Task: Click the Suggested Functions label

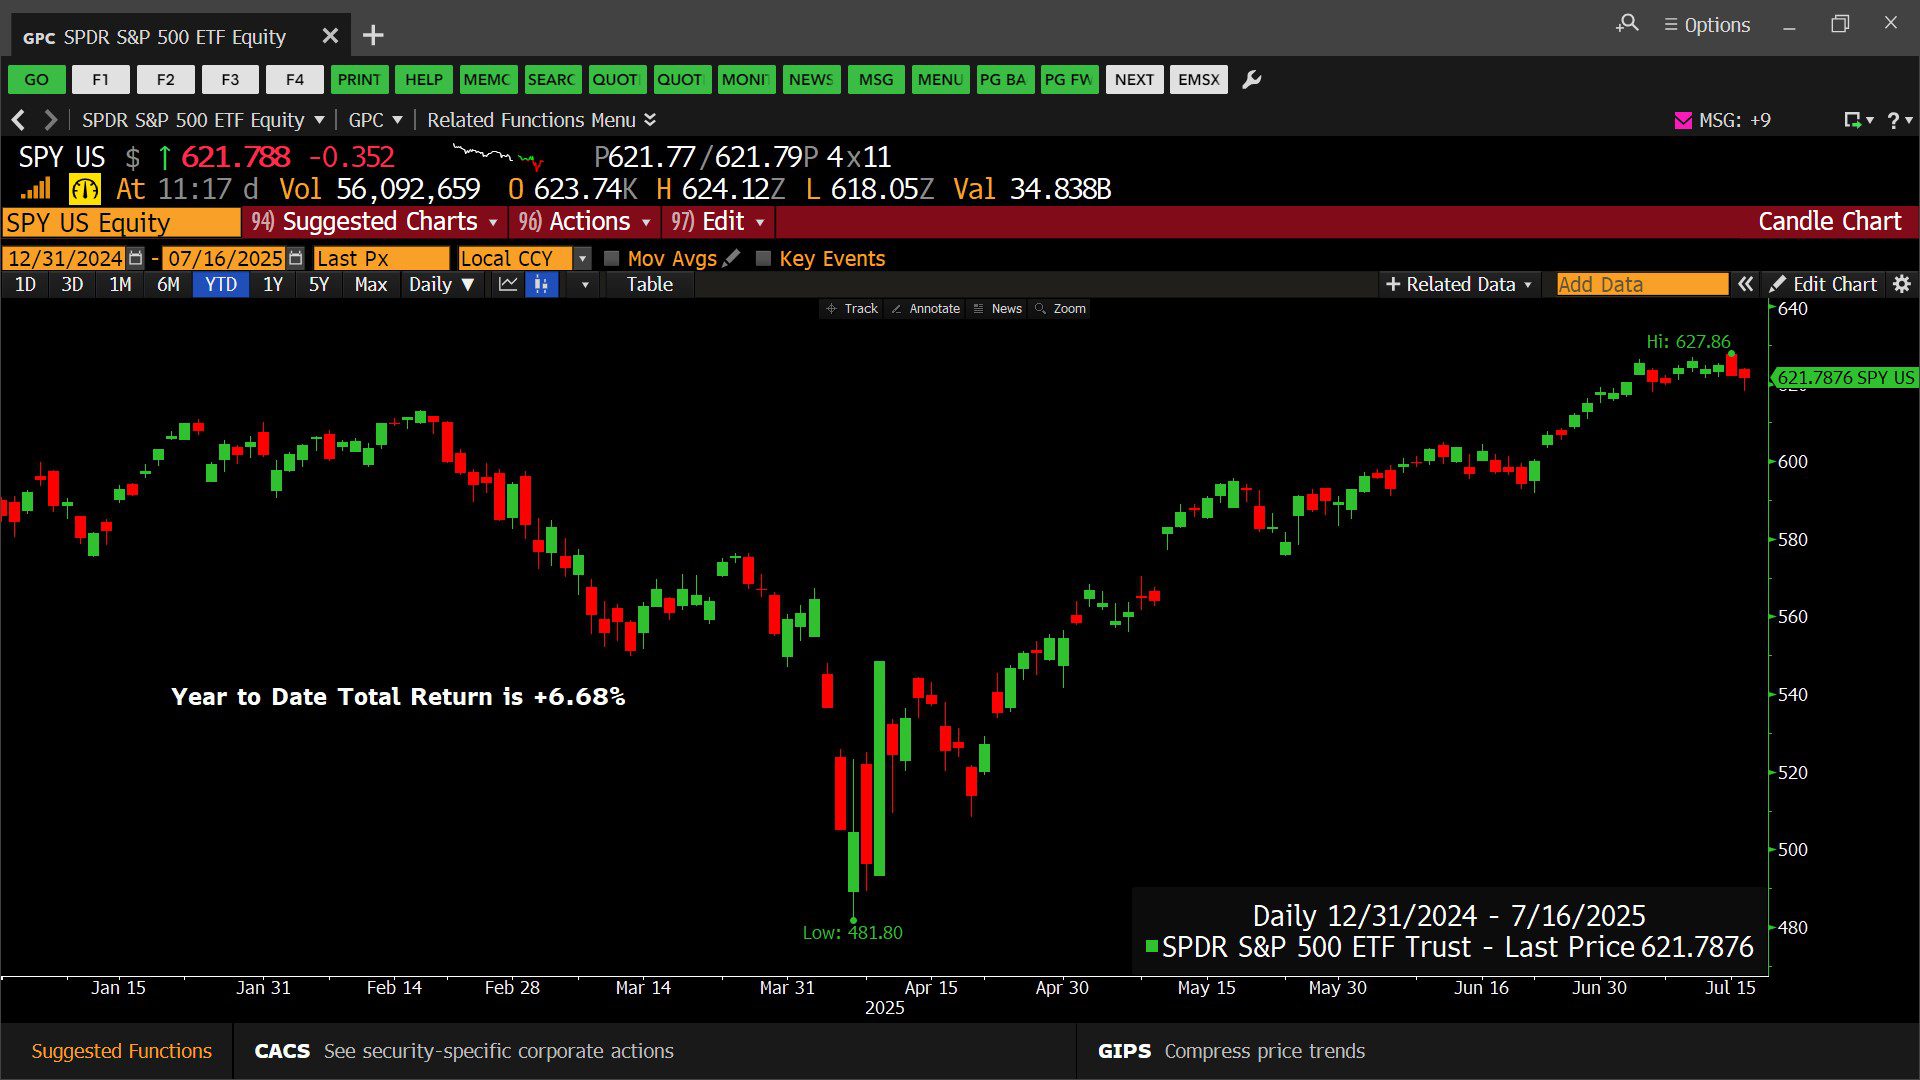Action: (122, 1051)
